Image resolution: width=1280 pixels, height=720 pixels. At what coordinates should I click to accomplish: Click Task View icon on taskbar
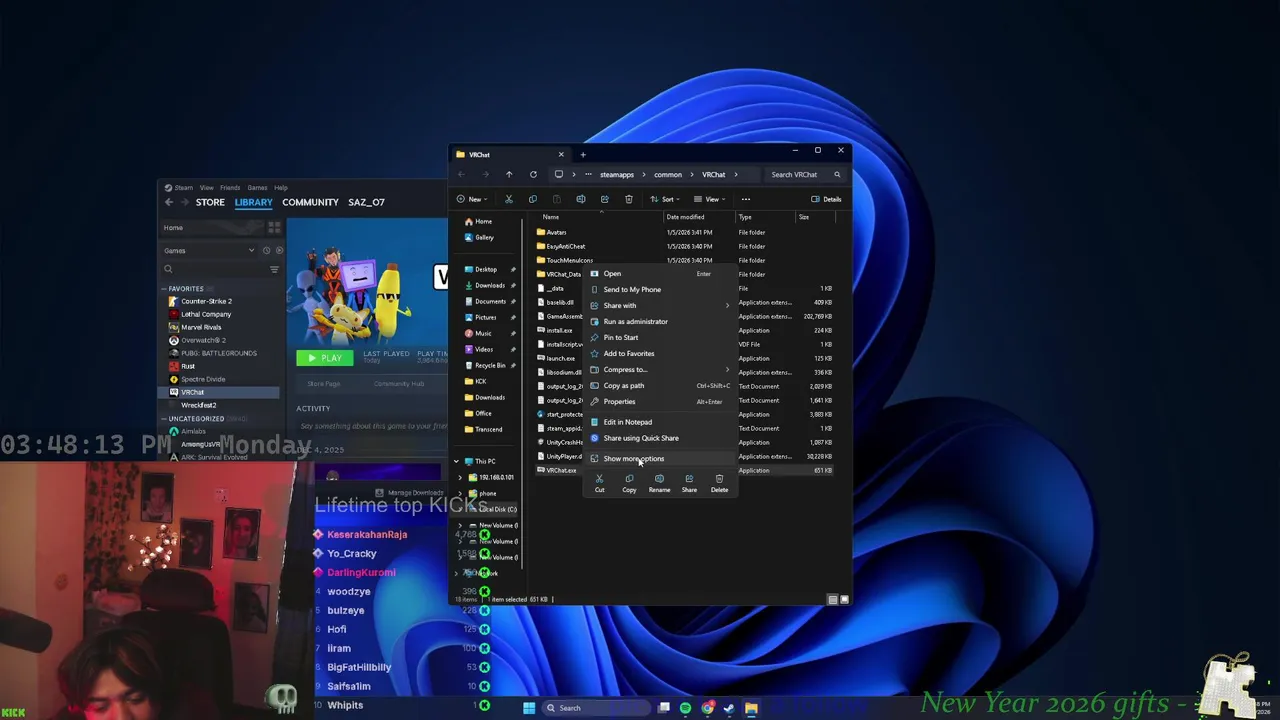(x=663, y=708)
